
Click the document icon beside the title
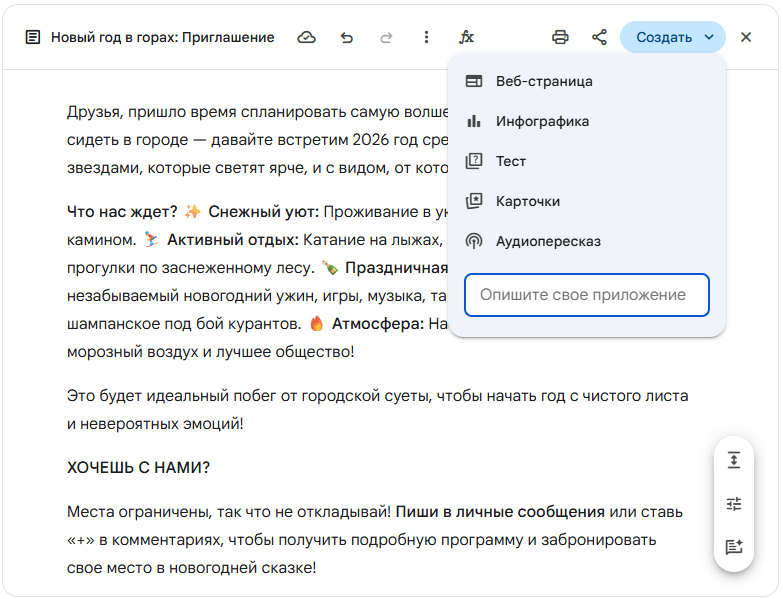pos(33,37)
